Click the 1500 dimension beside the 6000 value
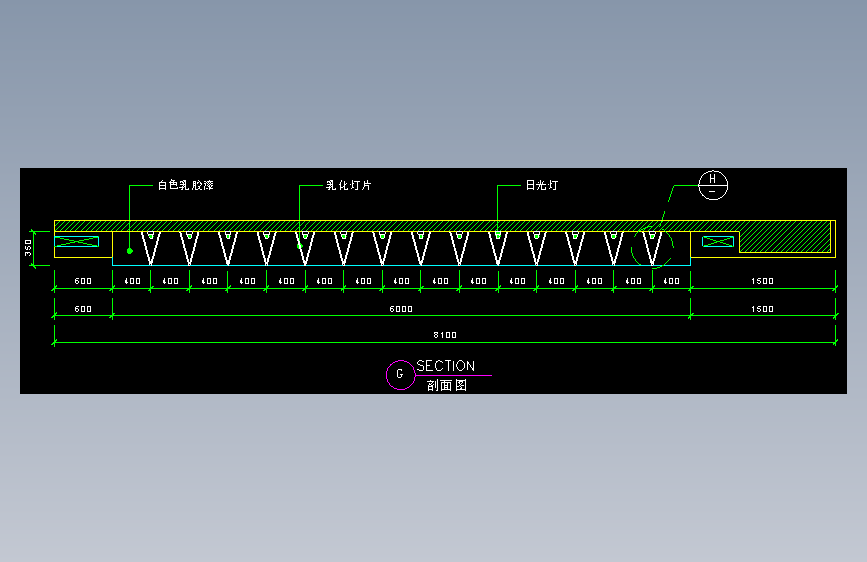 tap(762, 309)
